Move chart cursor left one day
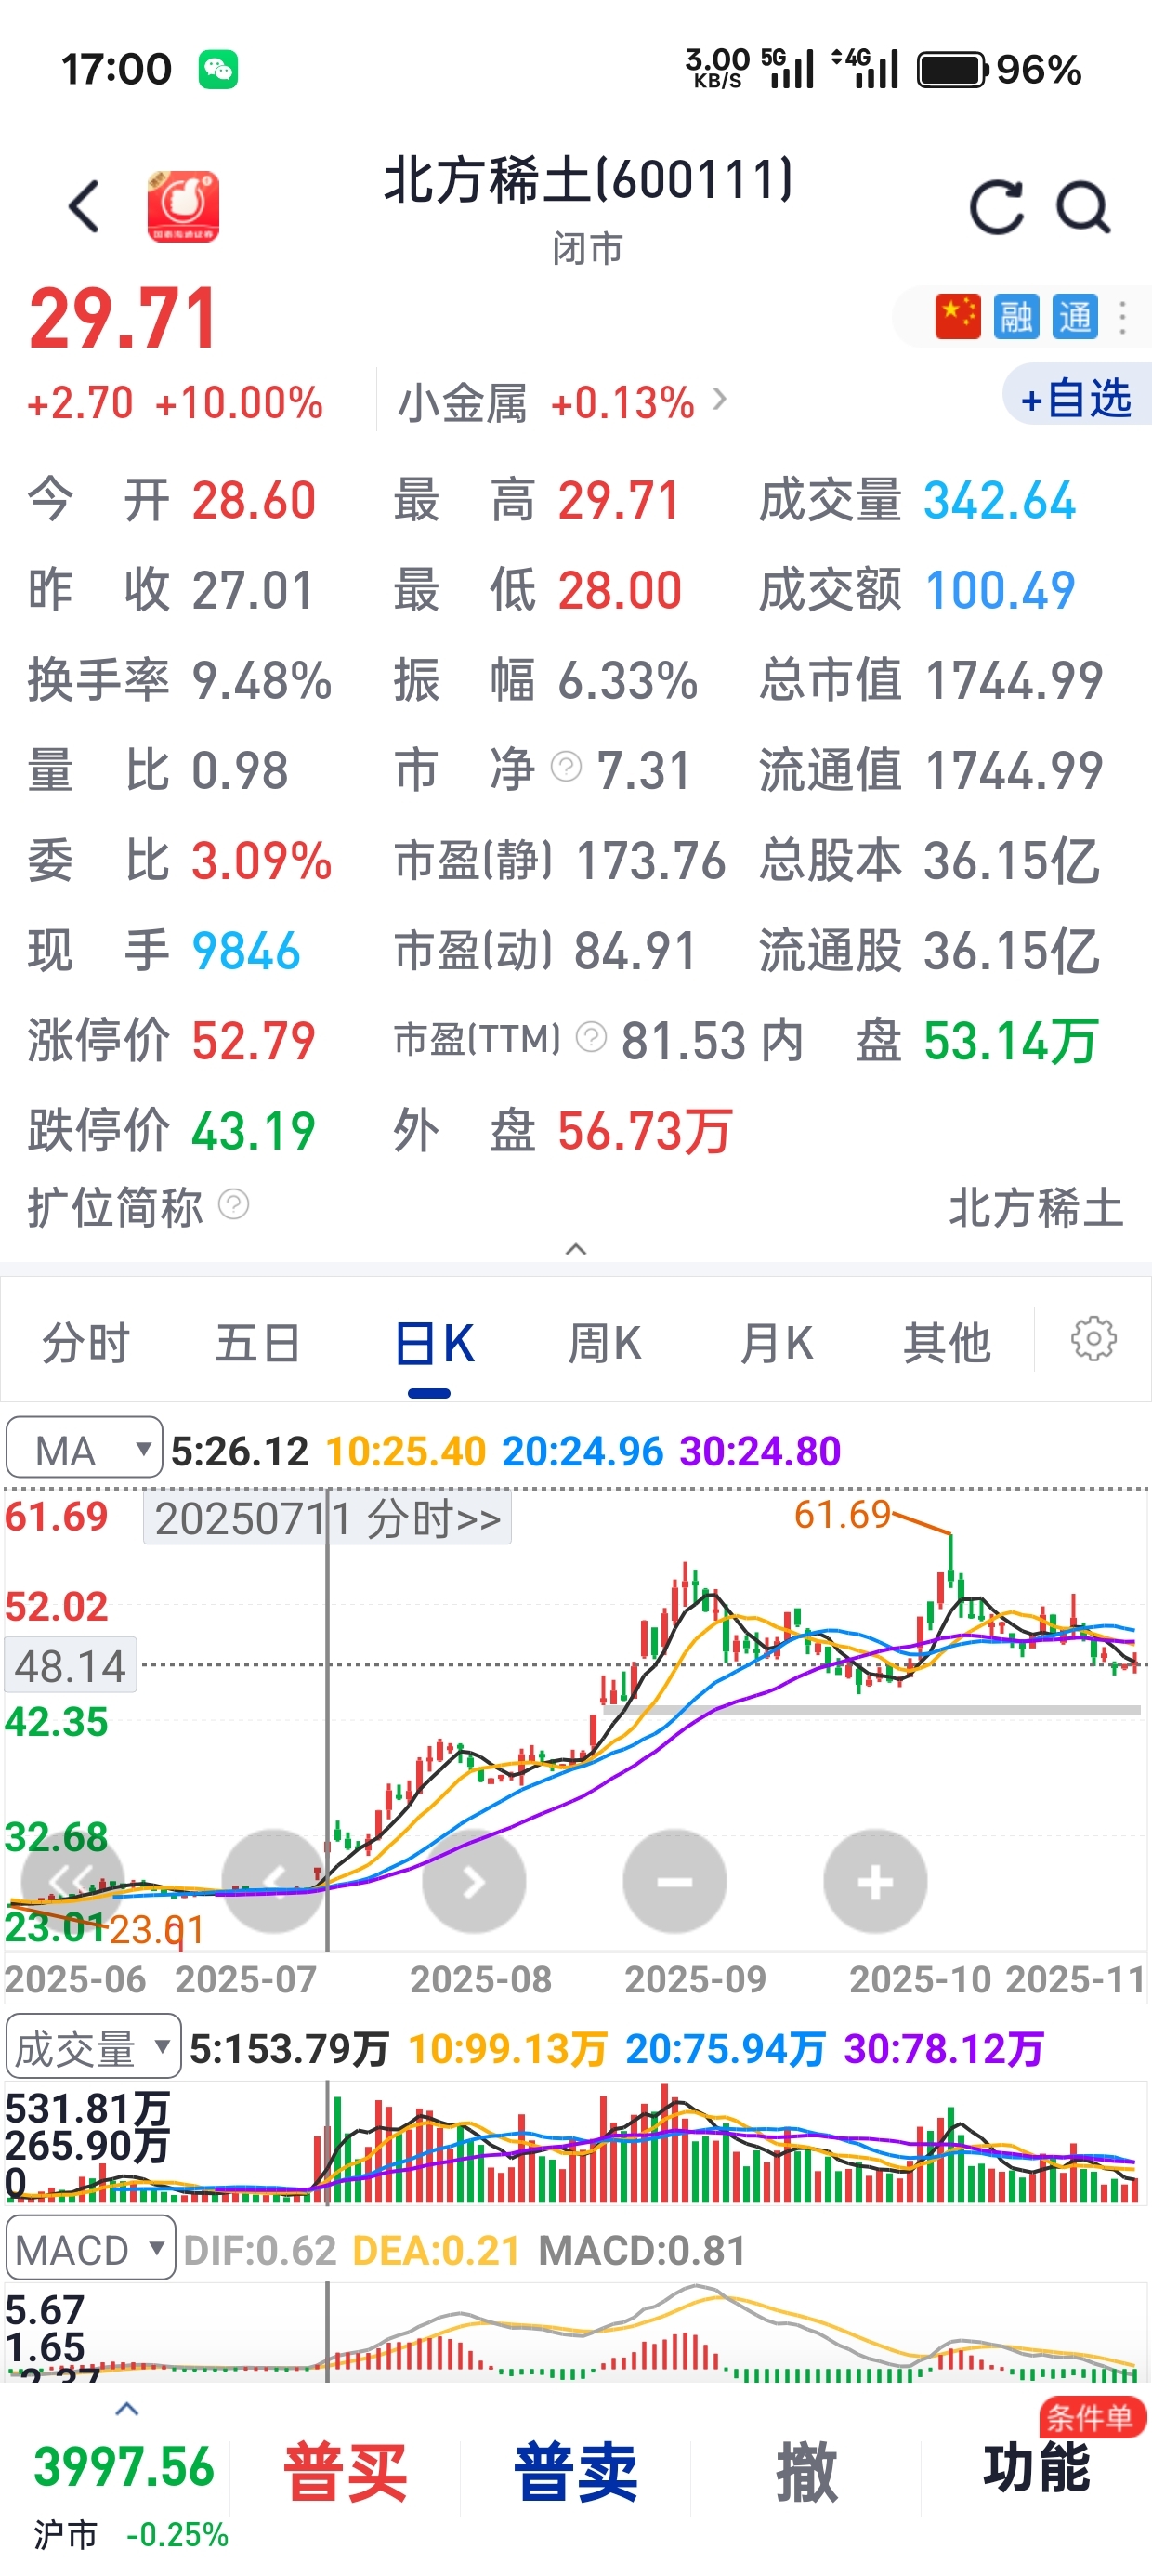This screenshot has height=2576, width=1152. pos(273,1881)
